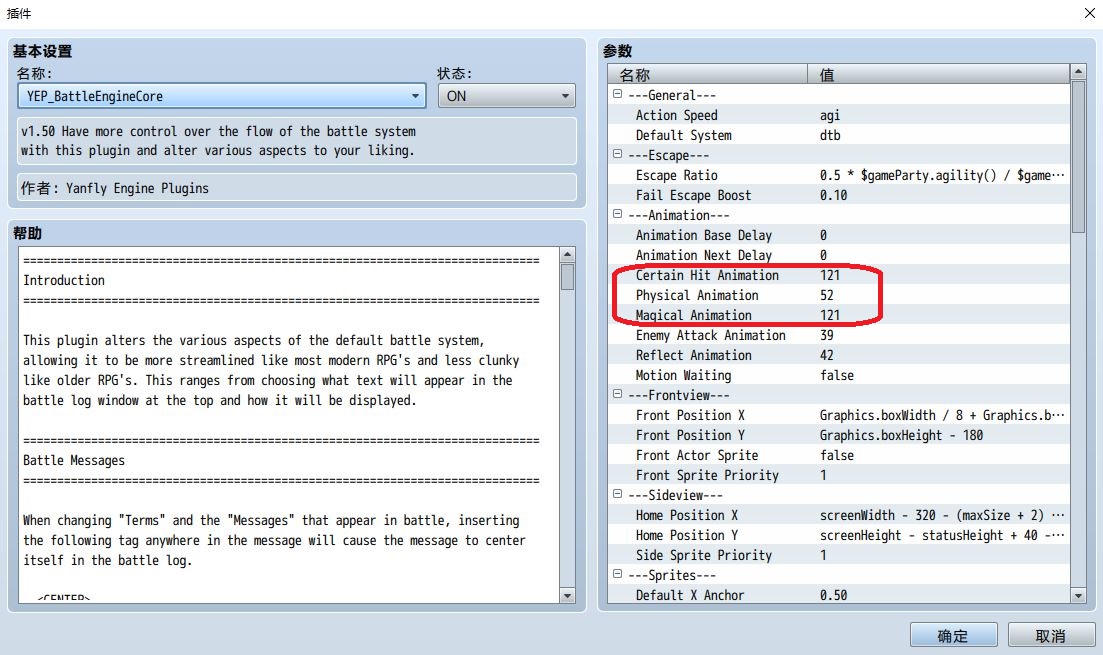Collapse the ---Animation--- parameter group

[618, 214]
